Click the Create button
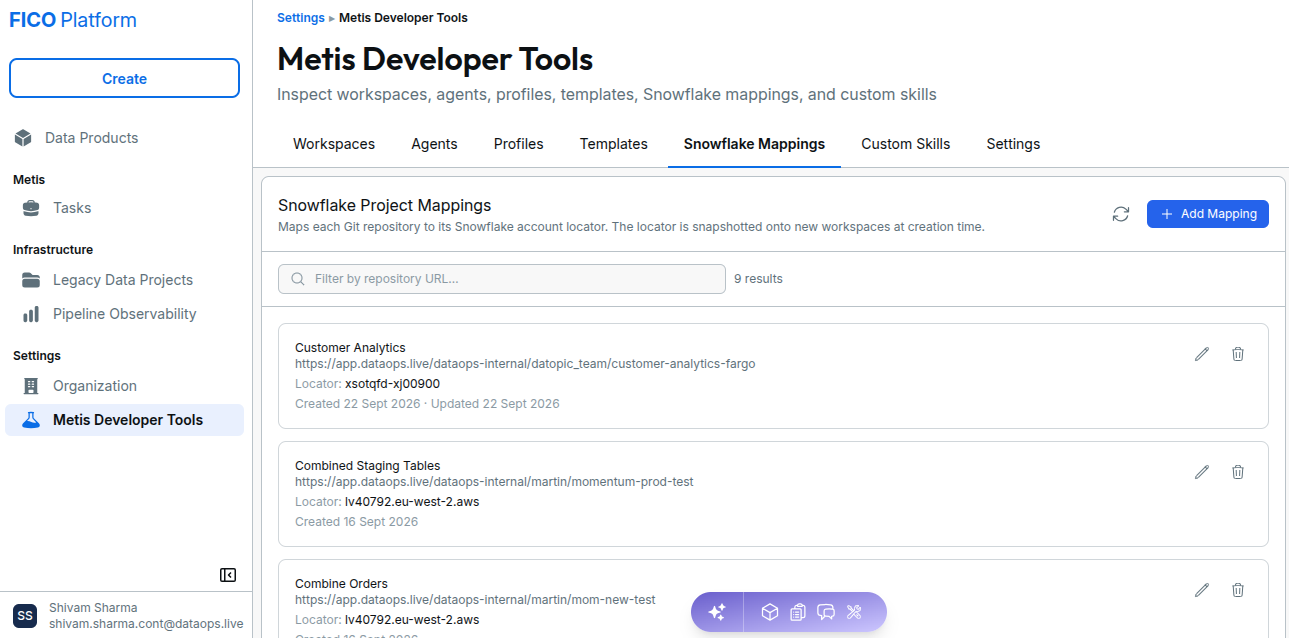1289x638 pixels. 124,79
